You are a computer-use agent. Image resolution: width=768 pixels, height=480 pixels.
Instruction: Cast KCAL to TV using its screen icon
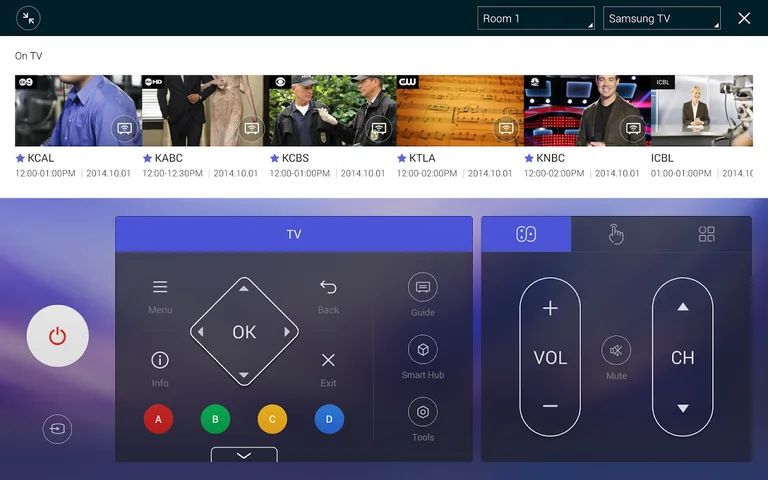124,129
